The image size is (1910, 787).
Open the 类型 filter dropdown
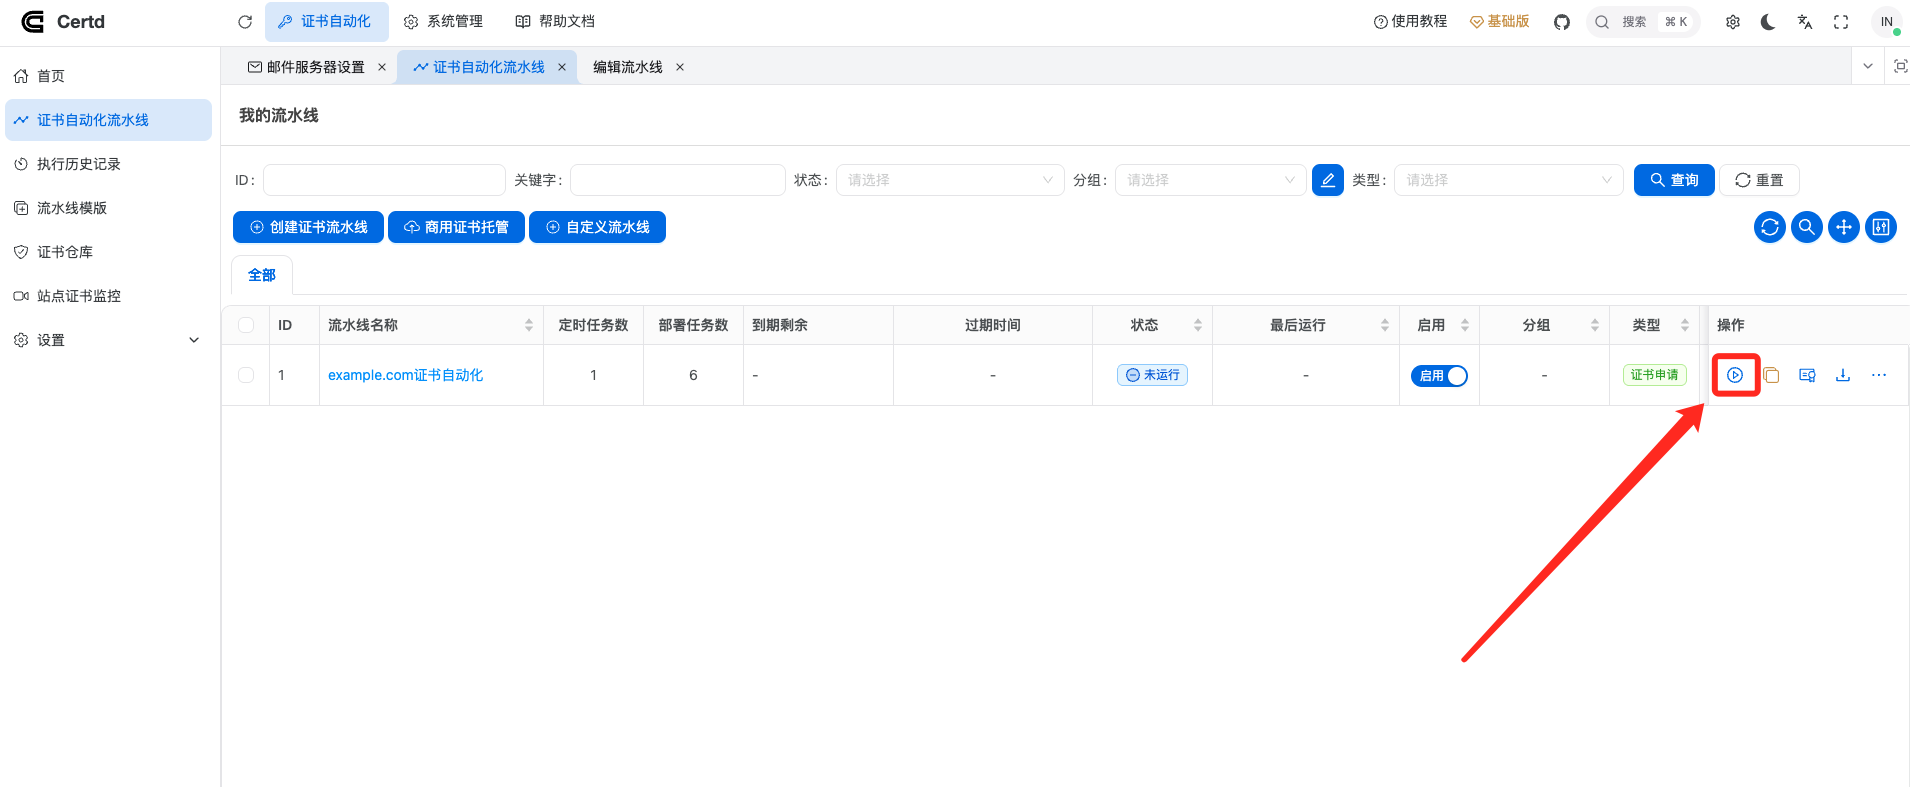point(1508,180)
